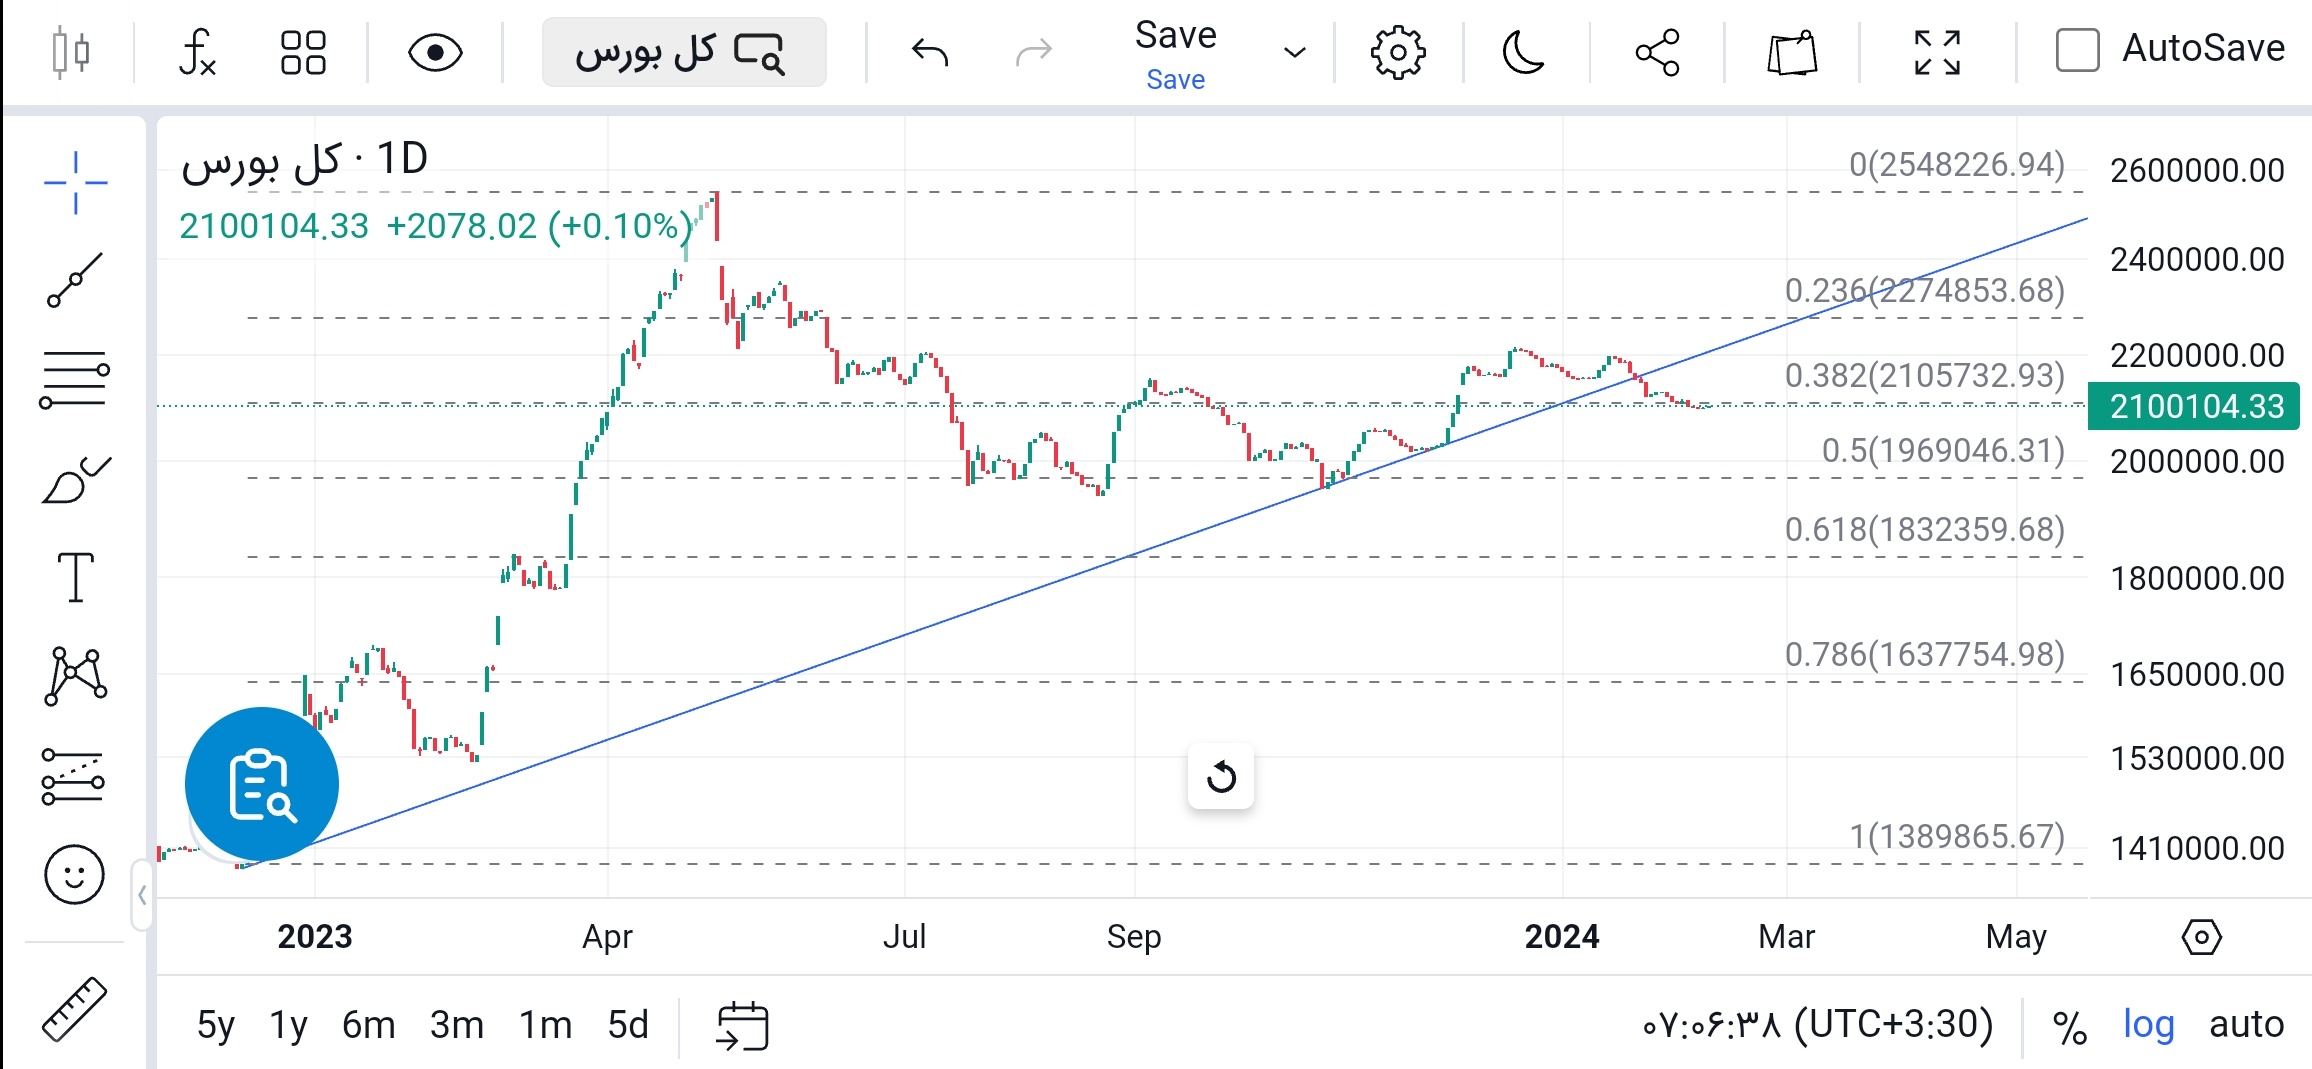The height and width of the screenshot is (1069, 2312).
Task: Select the crosshair cursor tool
Action: pyautogui.click(x=75, y=183)
